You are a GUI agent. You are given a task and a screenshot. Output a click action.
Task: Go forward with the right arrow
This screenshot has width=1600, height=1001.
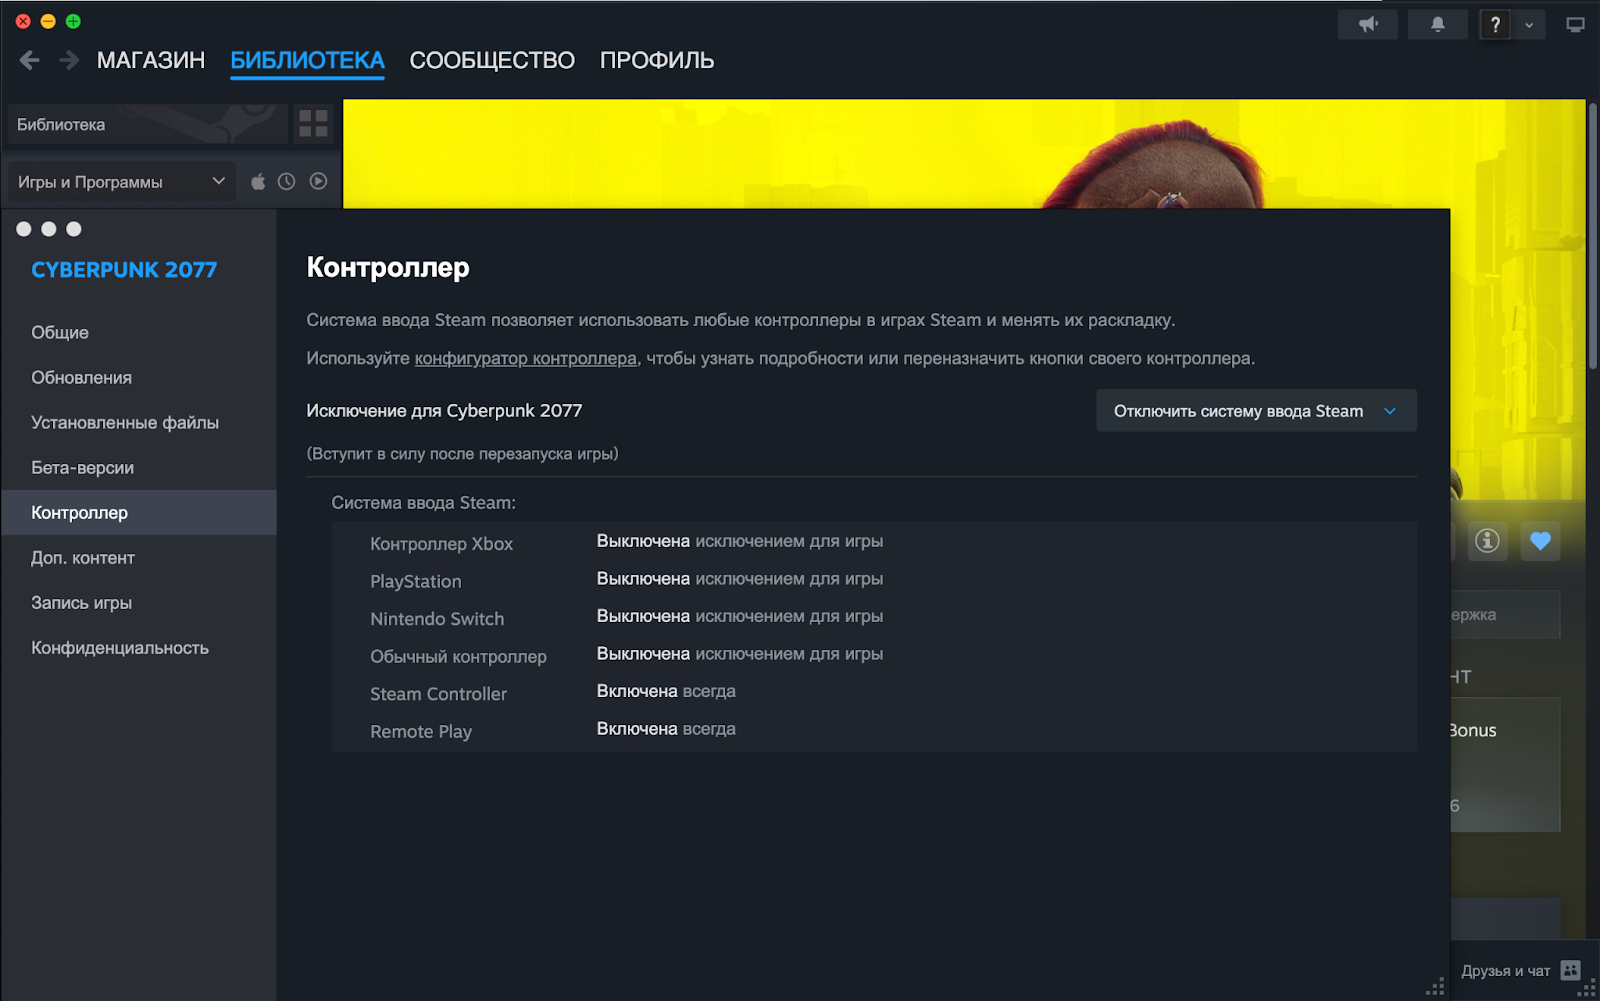(69, 61)
